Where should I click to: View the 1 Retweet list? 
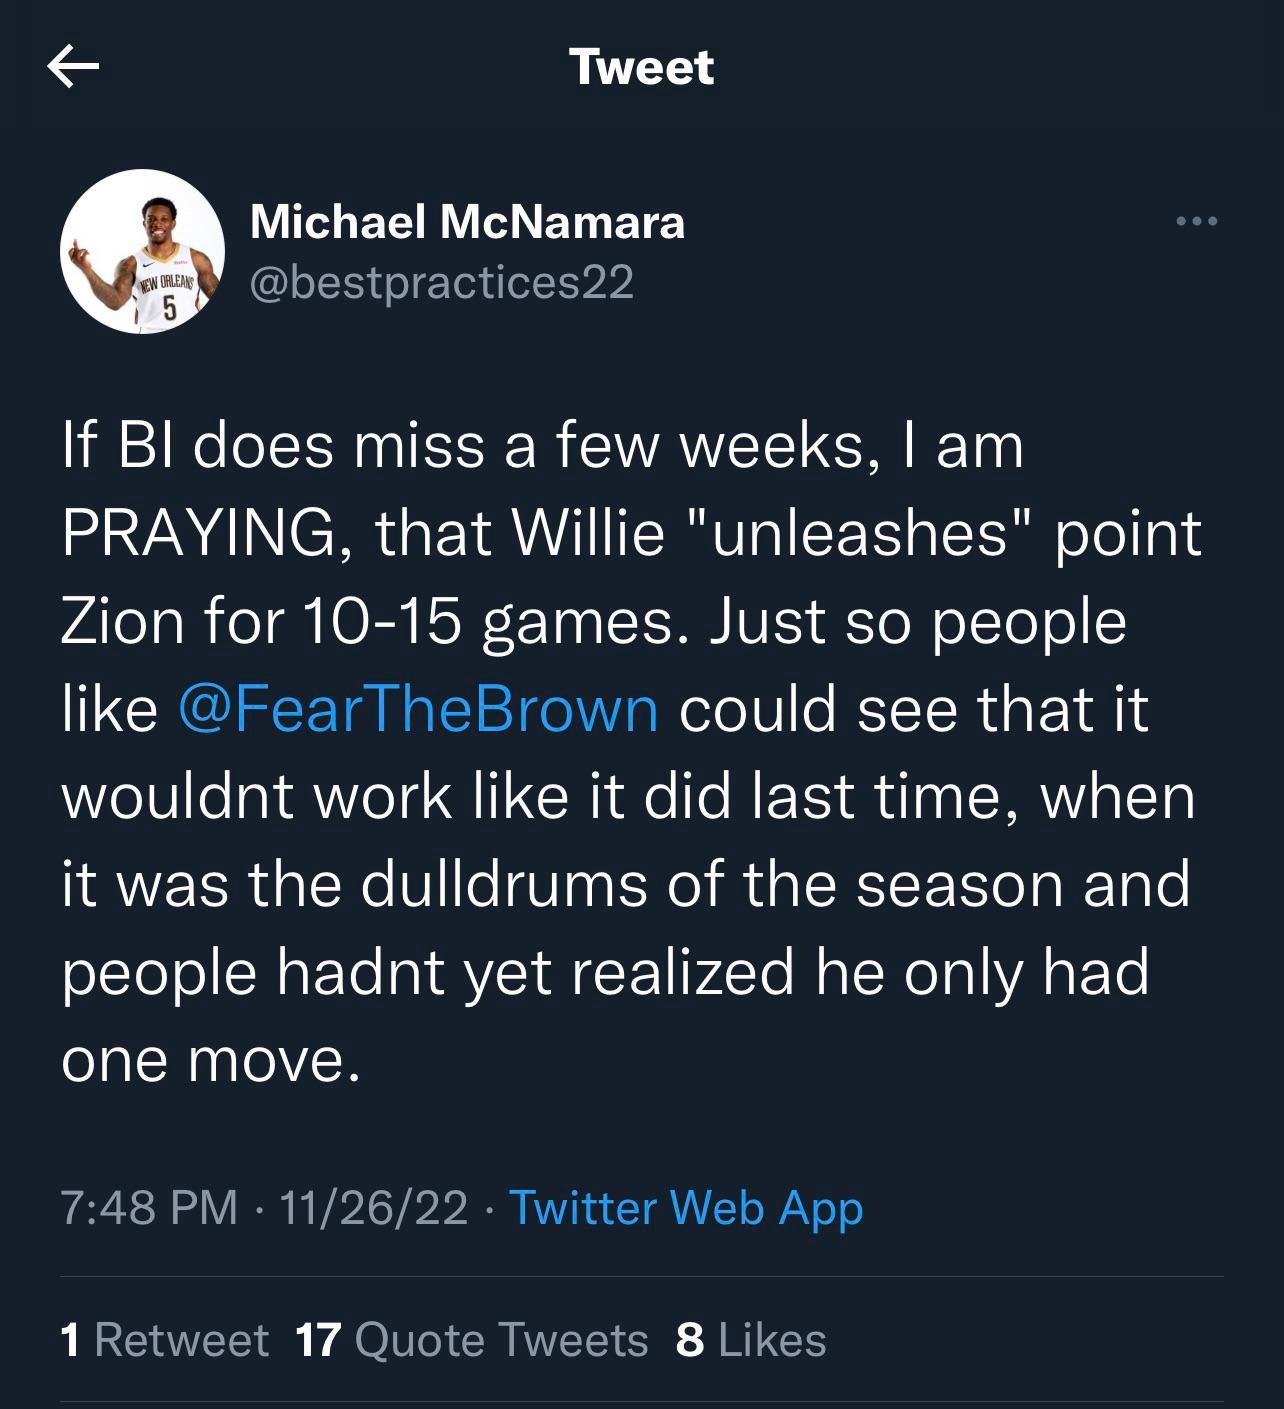click(x=164, y=1340)
